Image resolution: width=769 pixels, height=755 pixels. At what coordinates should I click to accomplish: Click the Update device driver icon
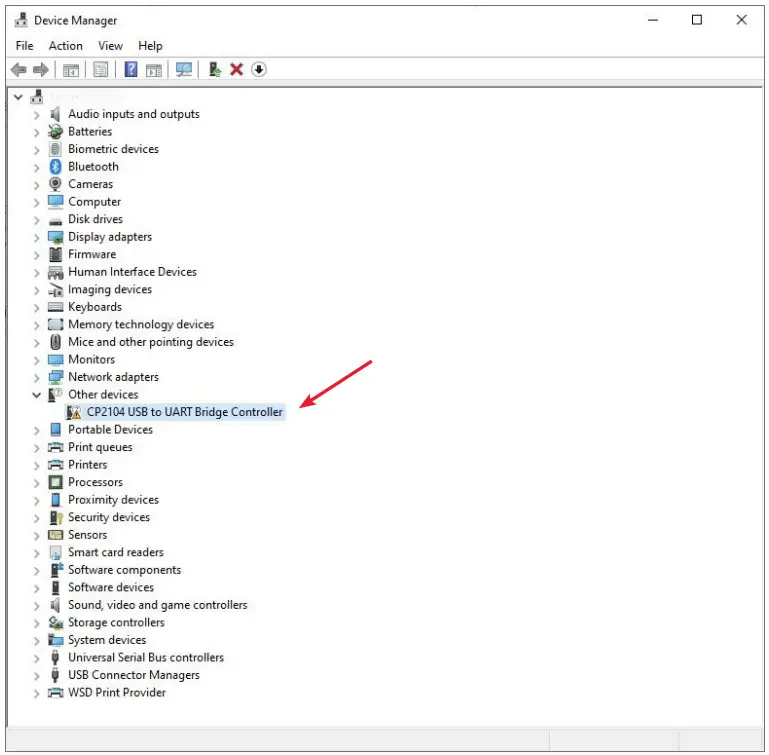tap(214, 69)
